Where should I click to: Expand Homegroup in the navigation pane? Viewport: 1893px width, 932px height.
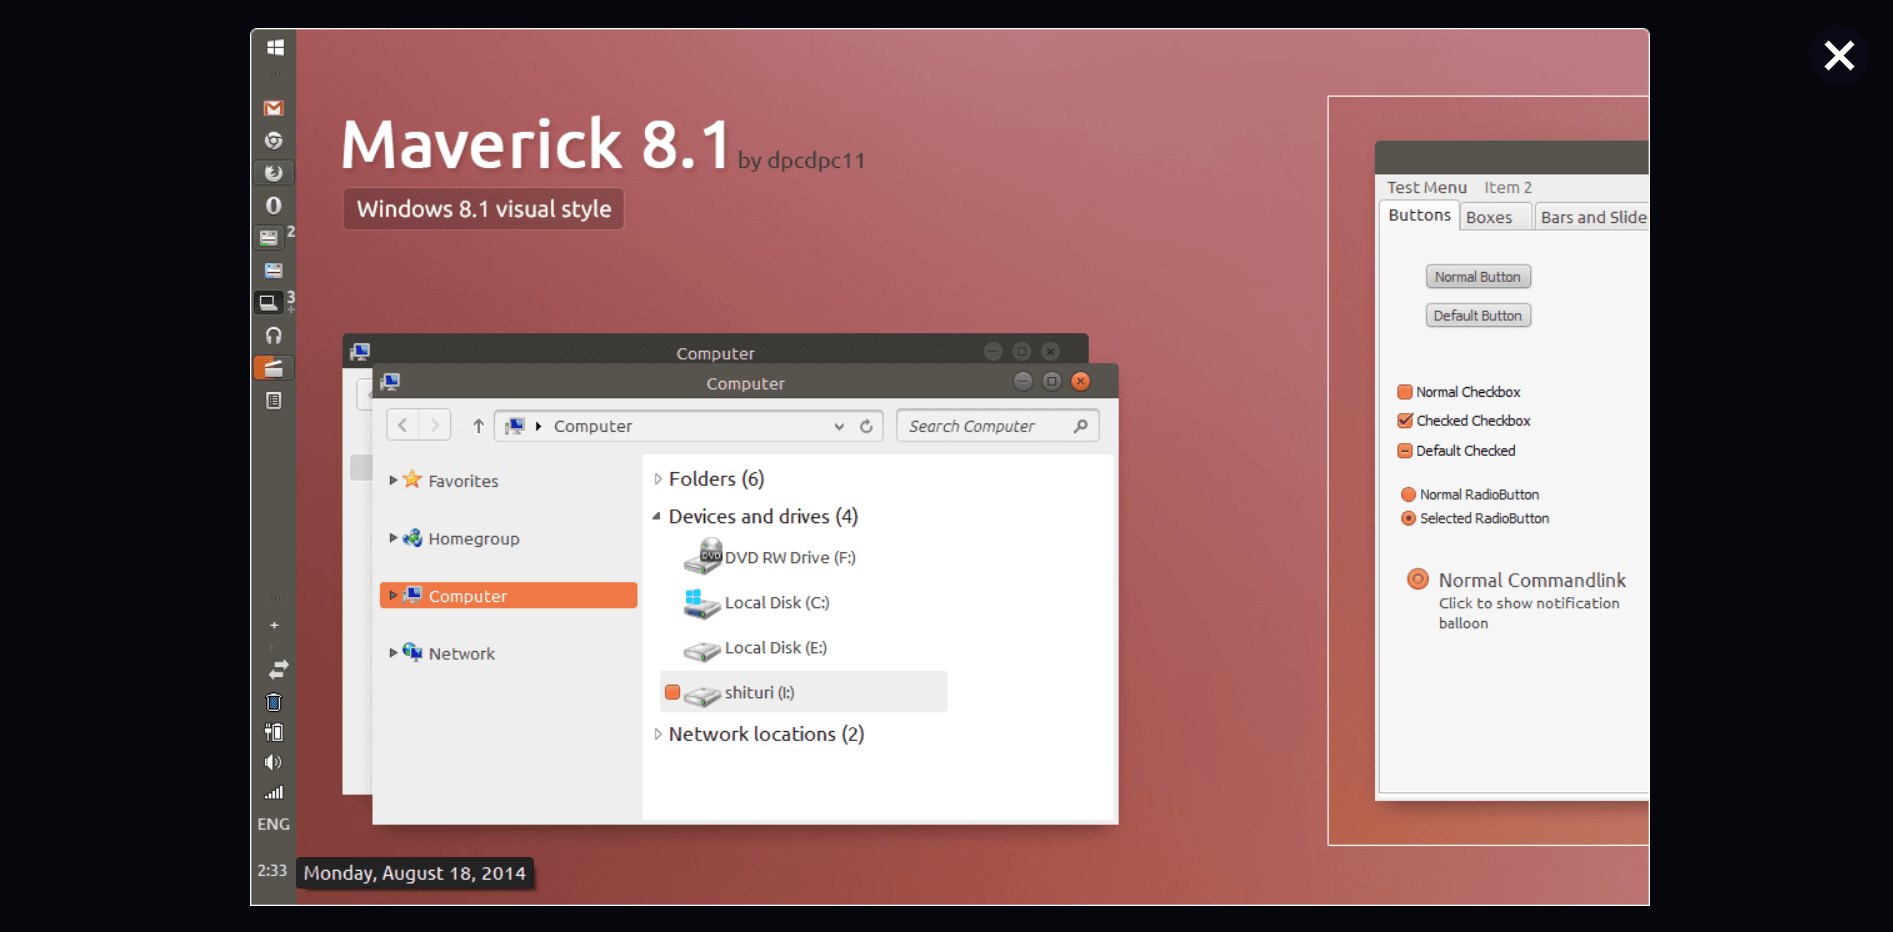click(x=393, y=538)
